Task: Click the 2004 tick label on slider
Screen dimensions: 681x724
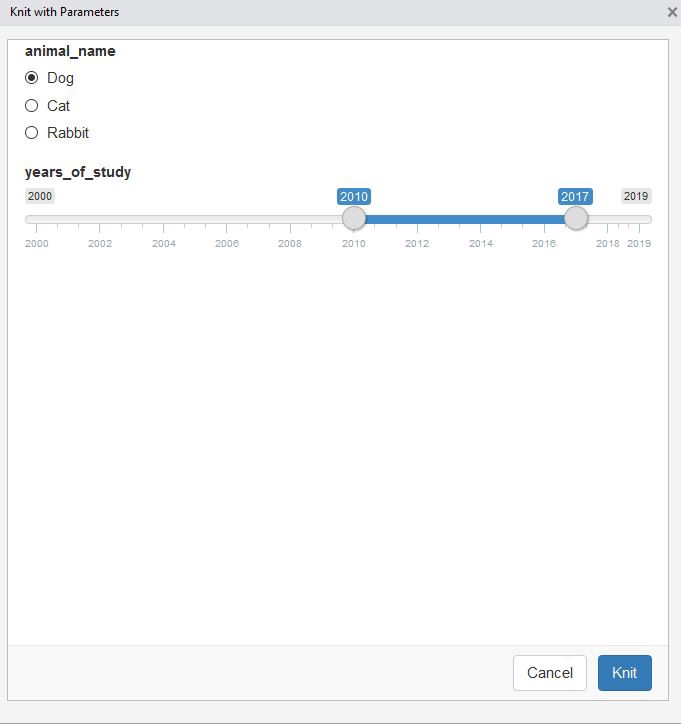Action: pyautogui.click(x=164, y=243)
